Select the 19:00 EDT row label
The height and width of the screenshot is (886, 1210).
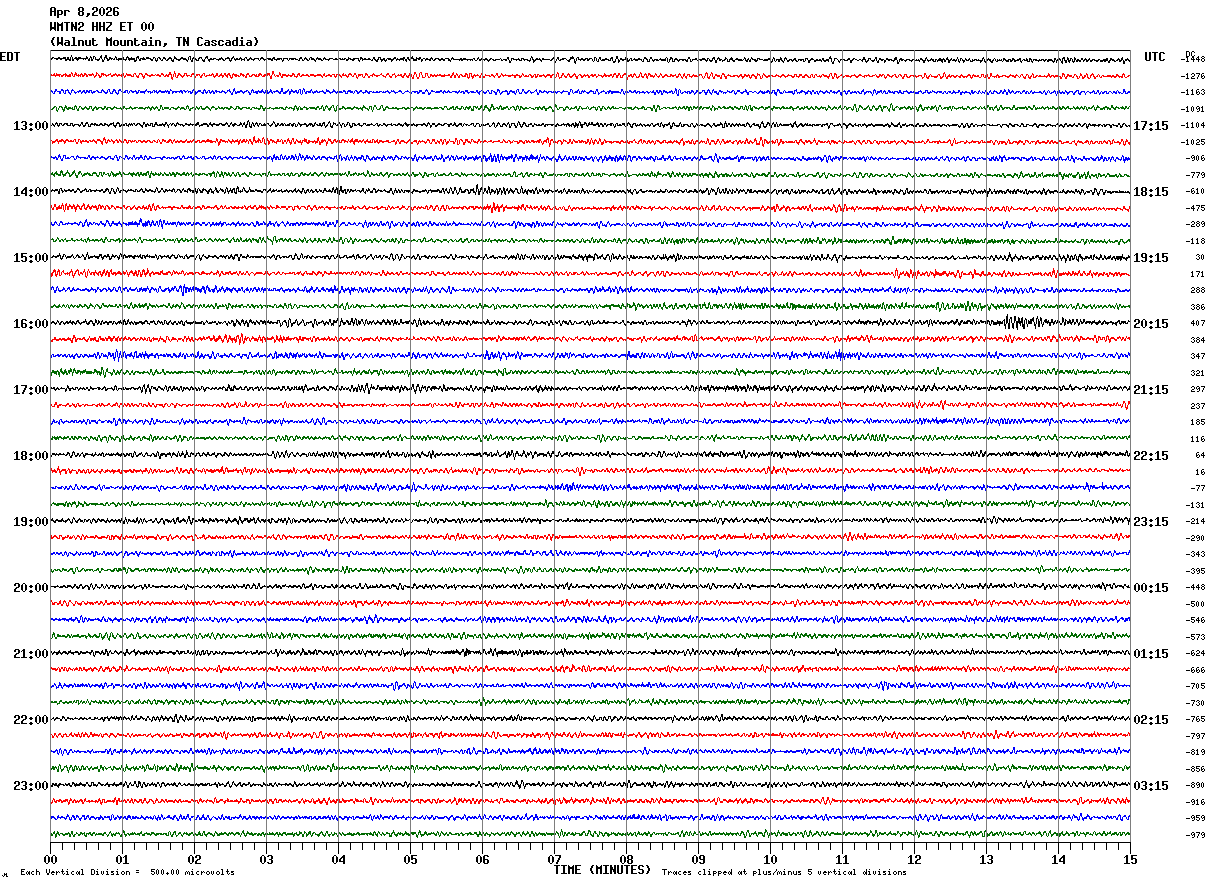tap(30, 522)
